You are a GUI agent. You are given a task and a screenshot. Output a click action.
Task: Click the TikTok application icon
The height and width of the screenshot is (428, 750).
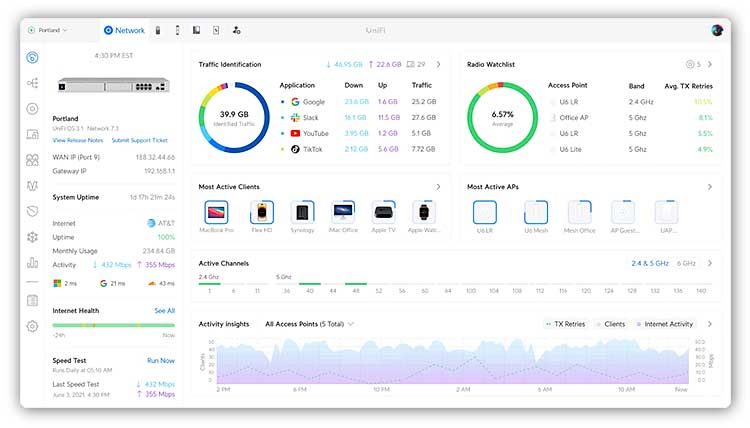click(x=295, y=149)
